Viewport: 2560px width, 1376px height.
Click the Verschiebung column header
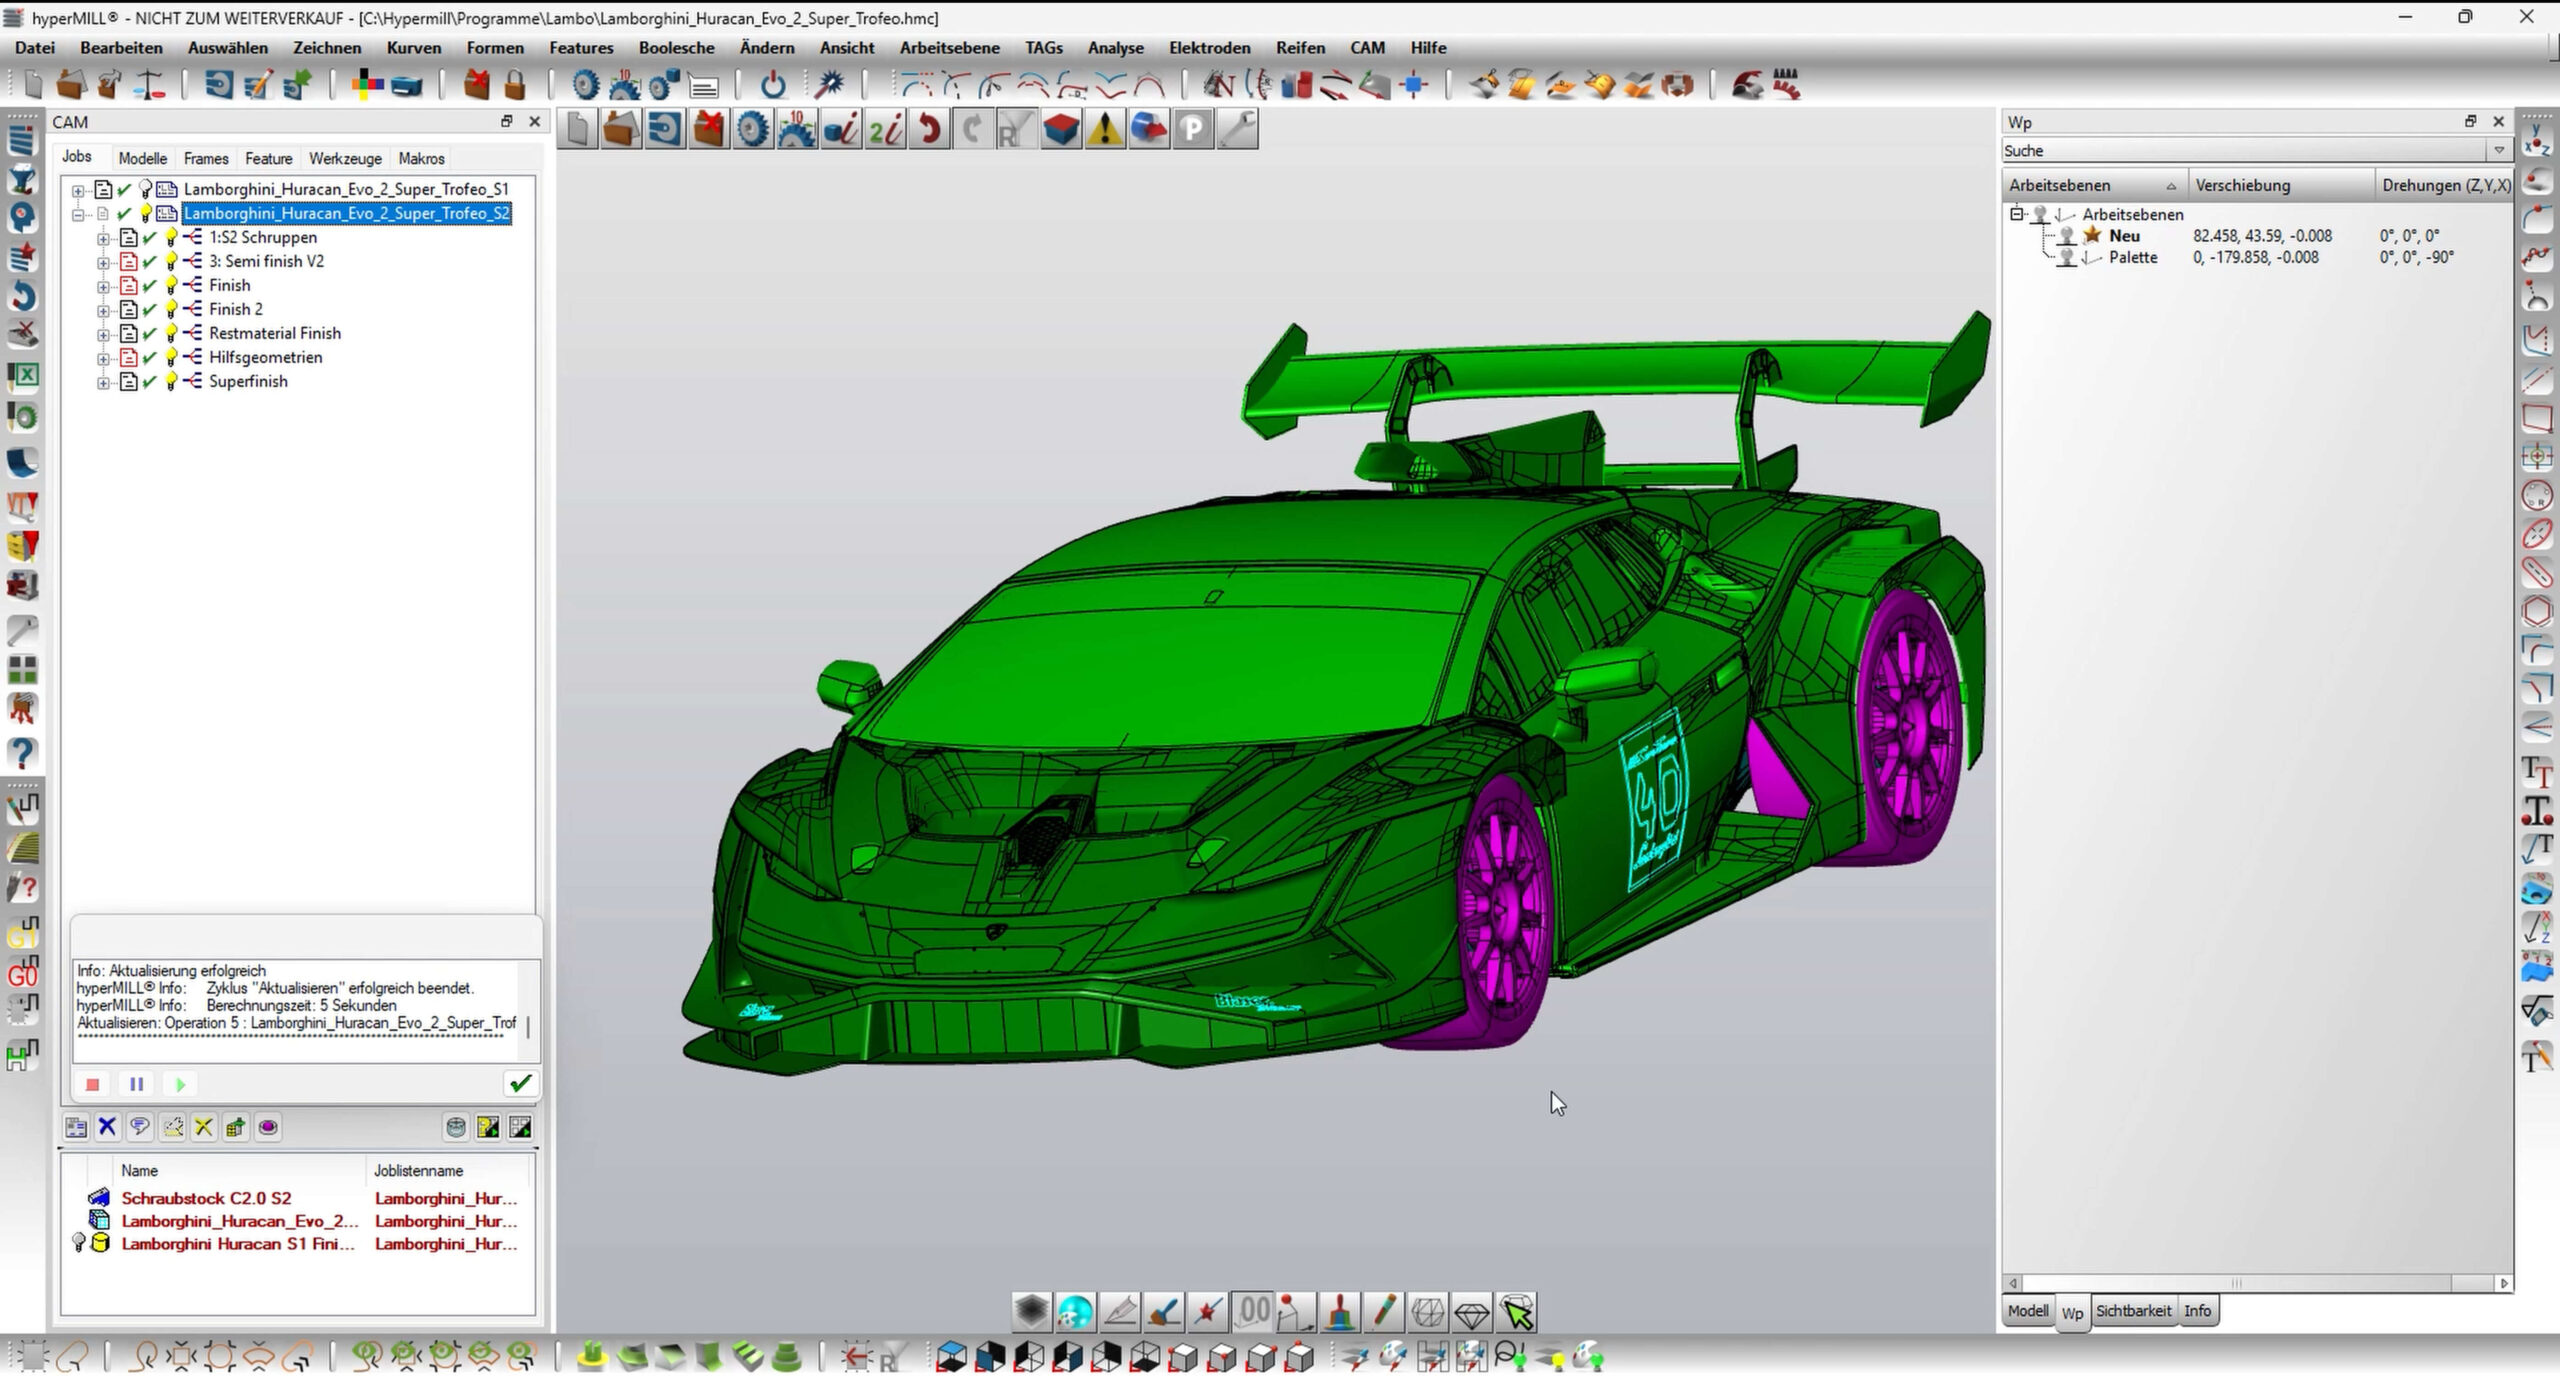coord(2242,185)
